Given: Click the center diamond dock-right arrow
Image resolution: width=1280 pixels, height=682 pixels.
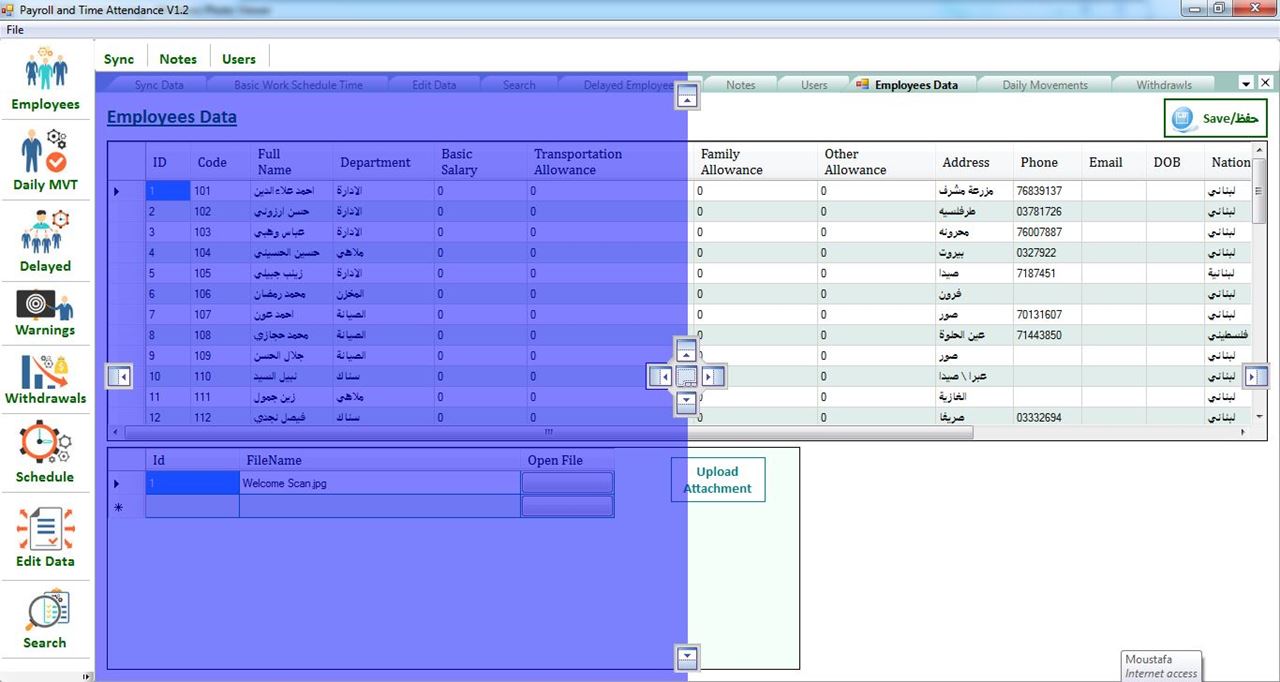Looking at the screenshot, I should [711, 377].
